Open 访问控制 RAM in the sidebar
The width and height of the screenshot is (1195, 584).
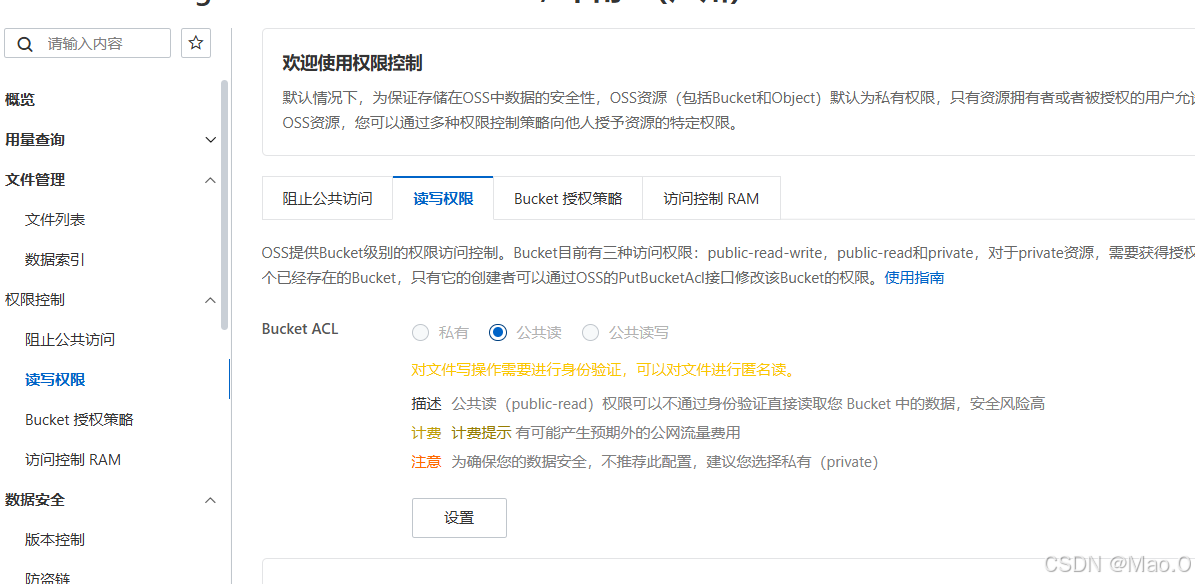pyautogui.click(x=73, y=460)
